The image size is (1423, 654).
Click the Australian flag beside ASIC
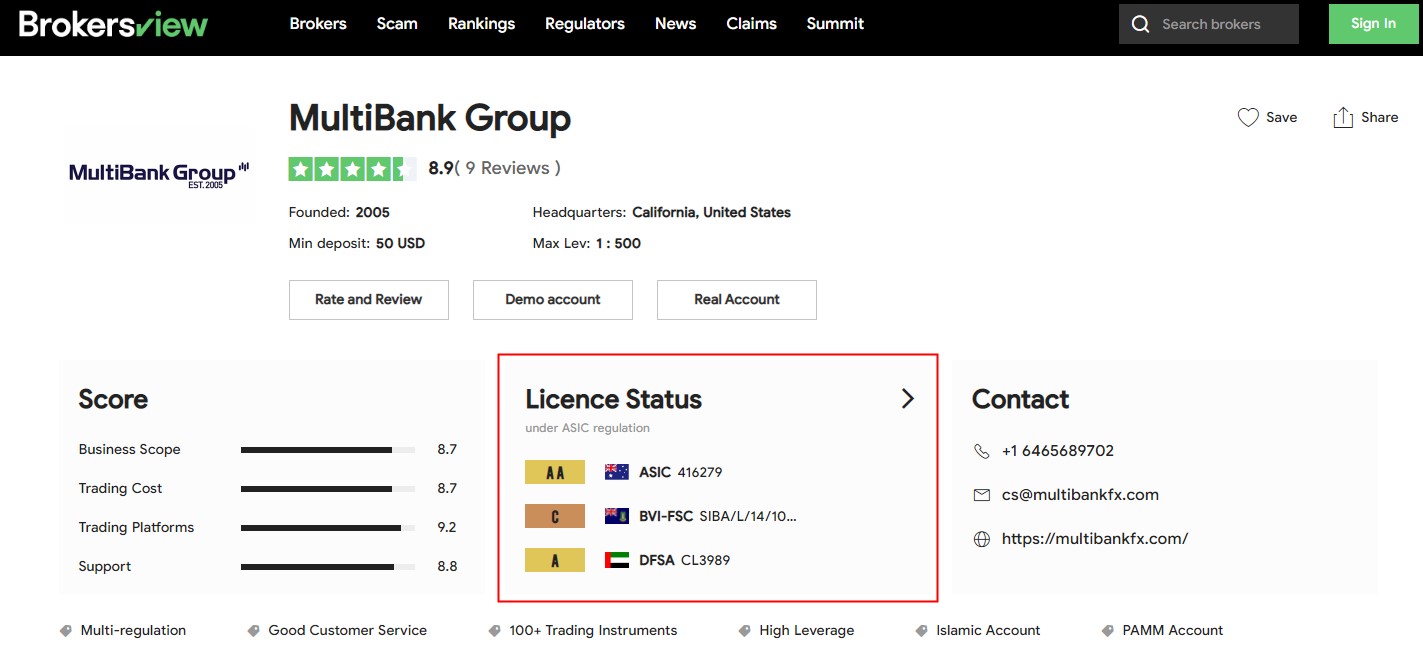617,472
